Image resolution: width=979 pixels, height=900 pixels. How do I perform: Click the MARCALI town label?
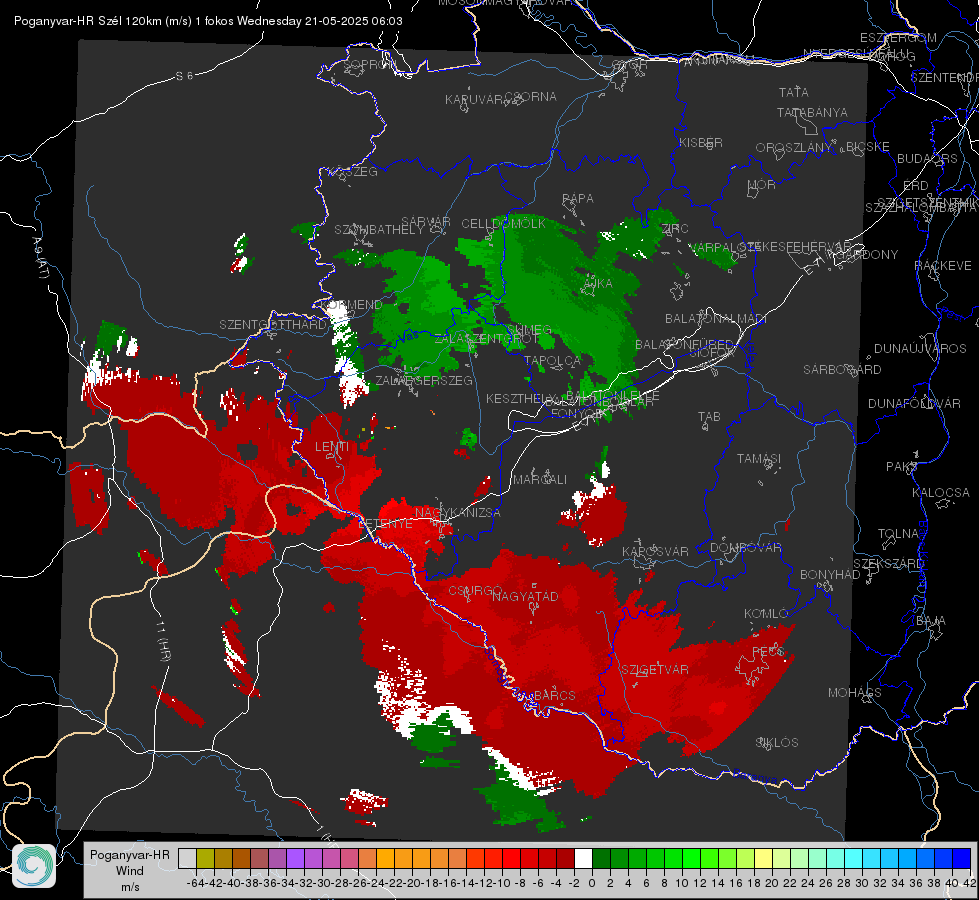pos(540,479)
